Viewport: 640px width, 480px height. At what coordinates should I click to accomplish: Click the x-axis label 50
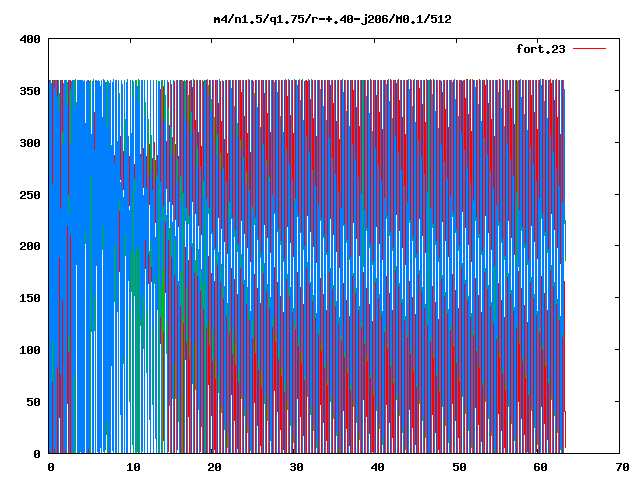point(459,467)
